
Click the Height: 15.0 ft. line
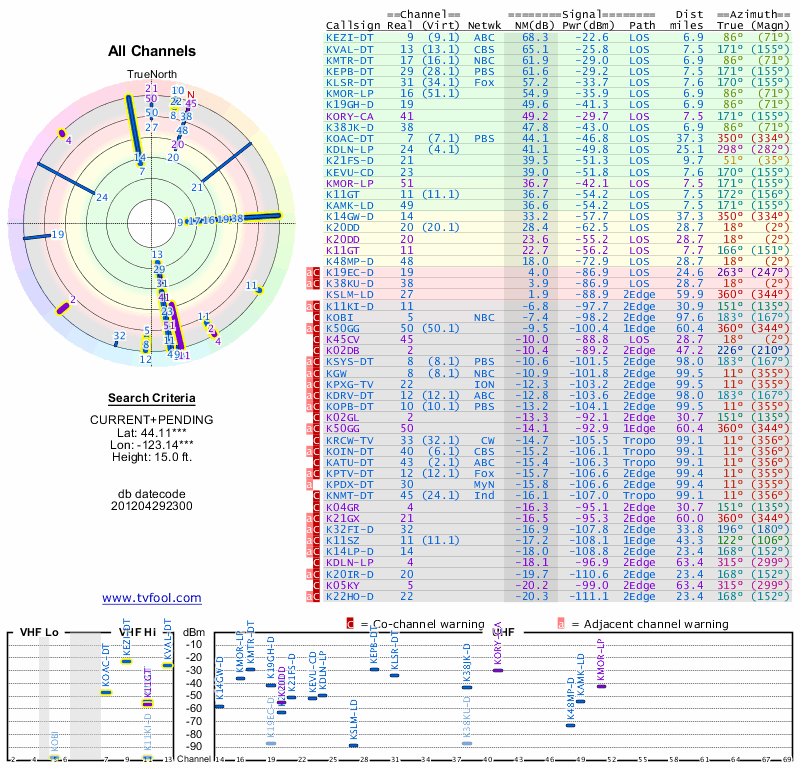[x=152, y=457]
